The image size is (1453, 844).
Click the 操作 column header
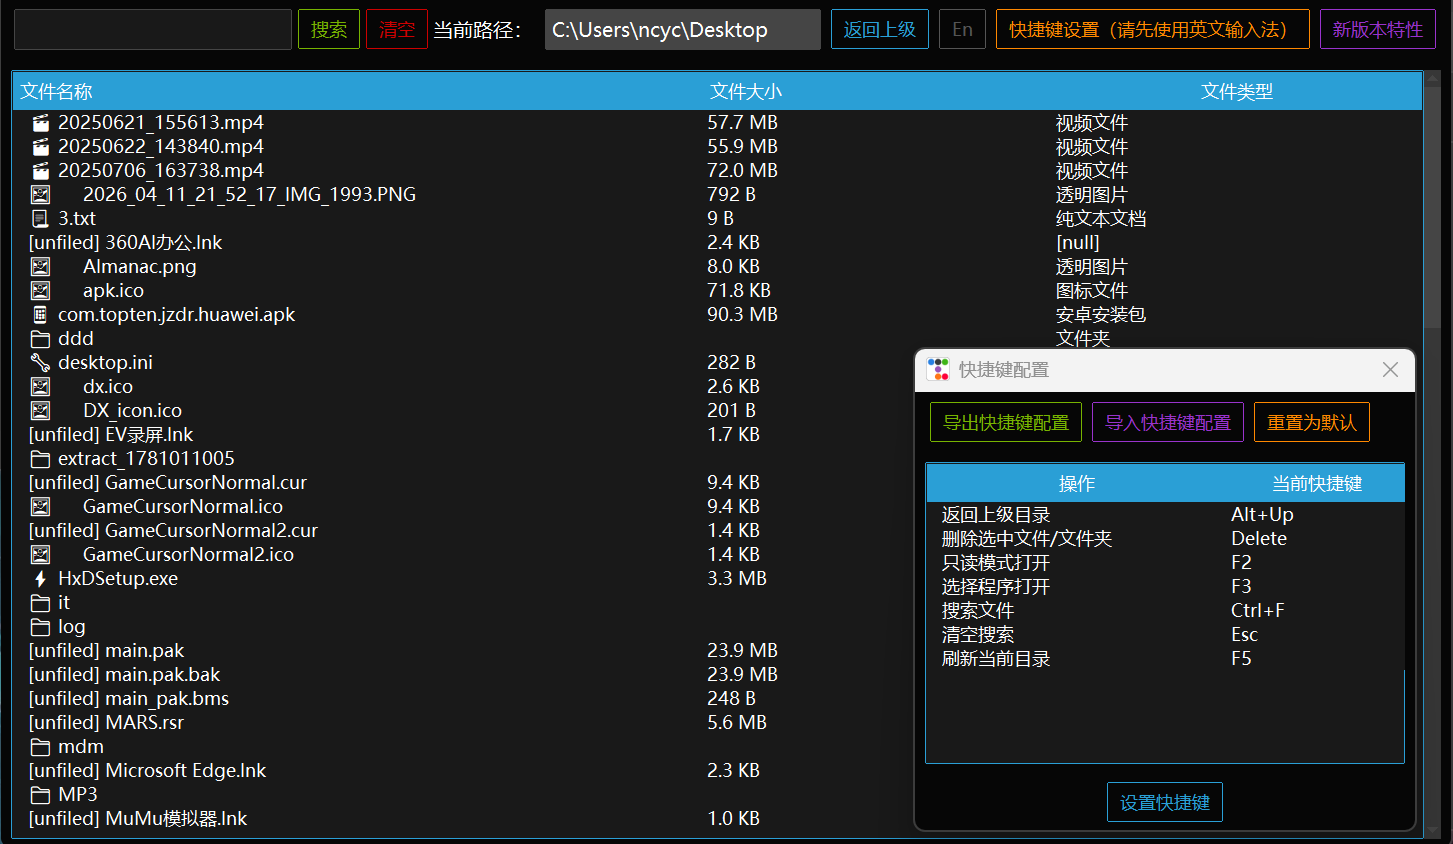point(1077,483)
